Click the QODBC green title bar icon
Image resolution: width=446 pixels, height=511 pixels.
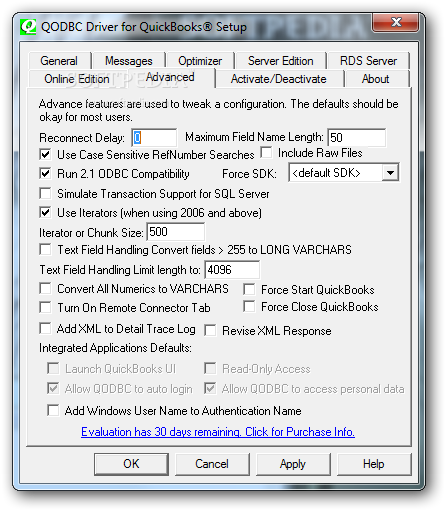(x=28, y=27)
